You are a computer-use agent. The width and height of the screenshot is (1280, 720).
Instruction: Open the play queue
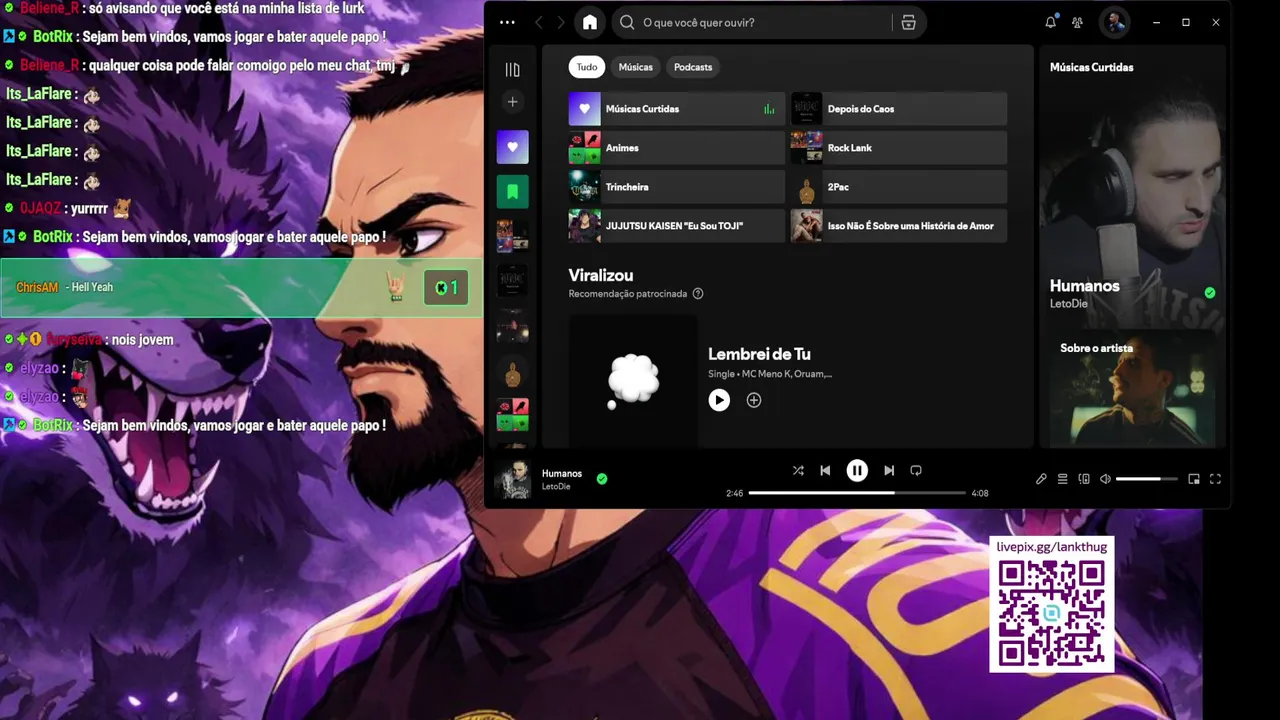click(1063, 479)
